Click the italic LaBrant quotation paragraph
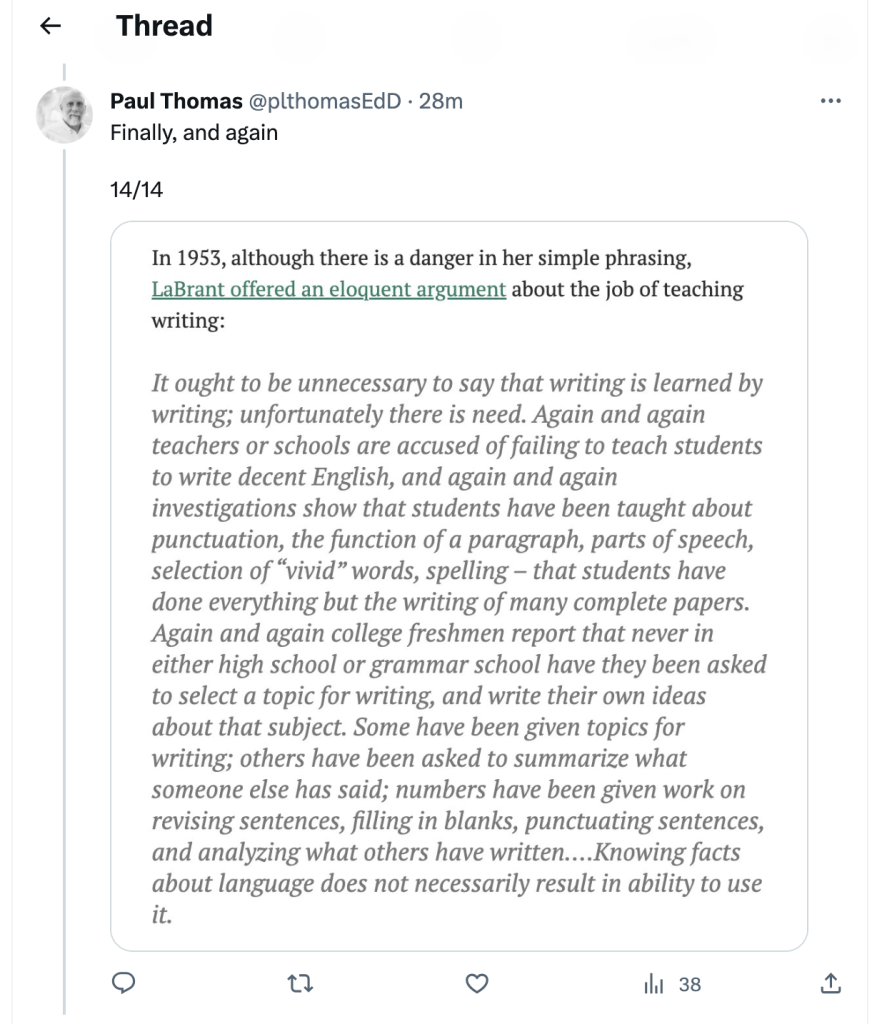Image resolution: width=877 pixels, height=1024 pixels. pyautogui.click(x=458, y=650)
